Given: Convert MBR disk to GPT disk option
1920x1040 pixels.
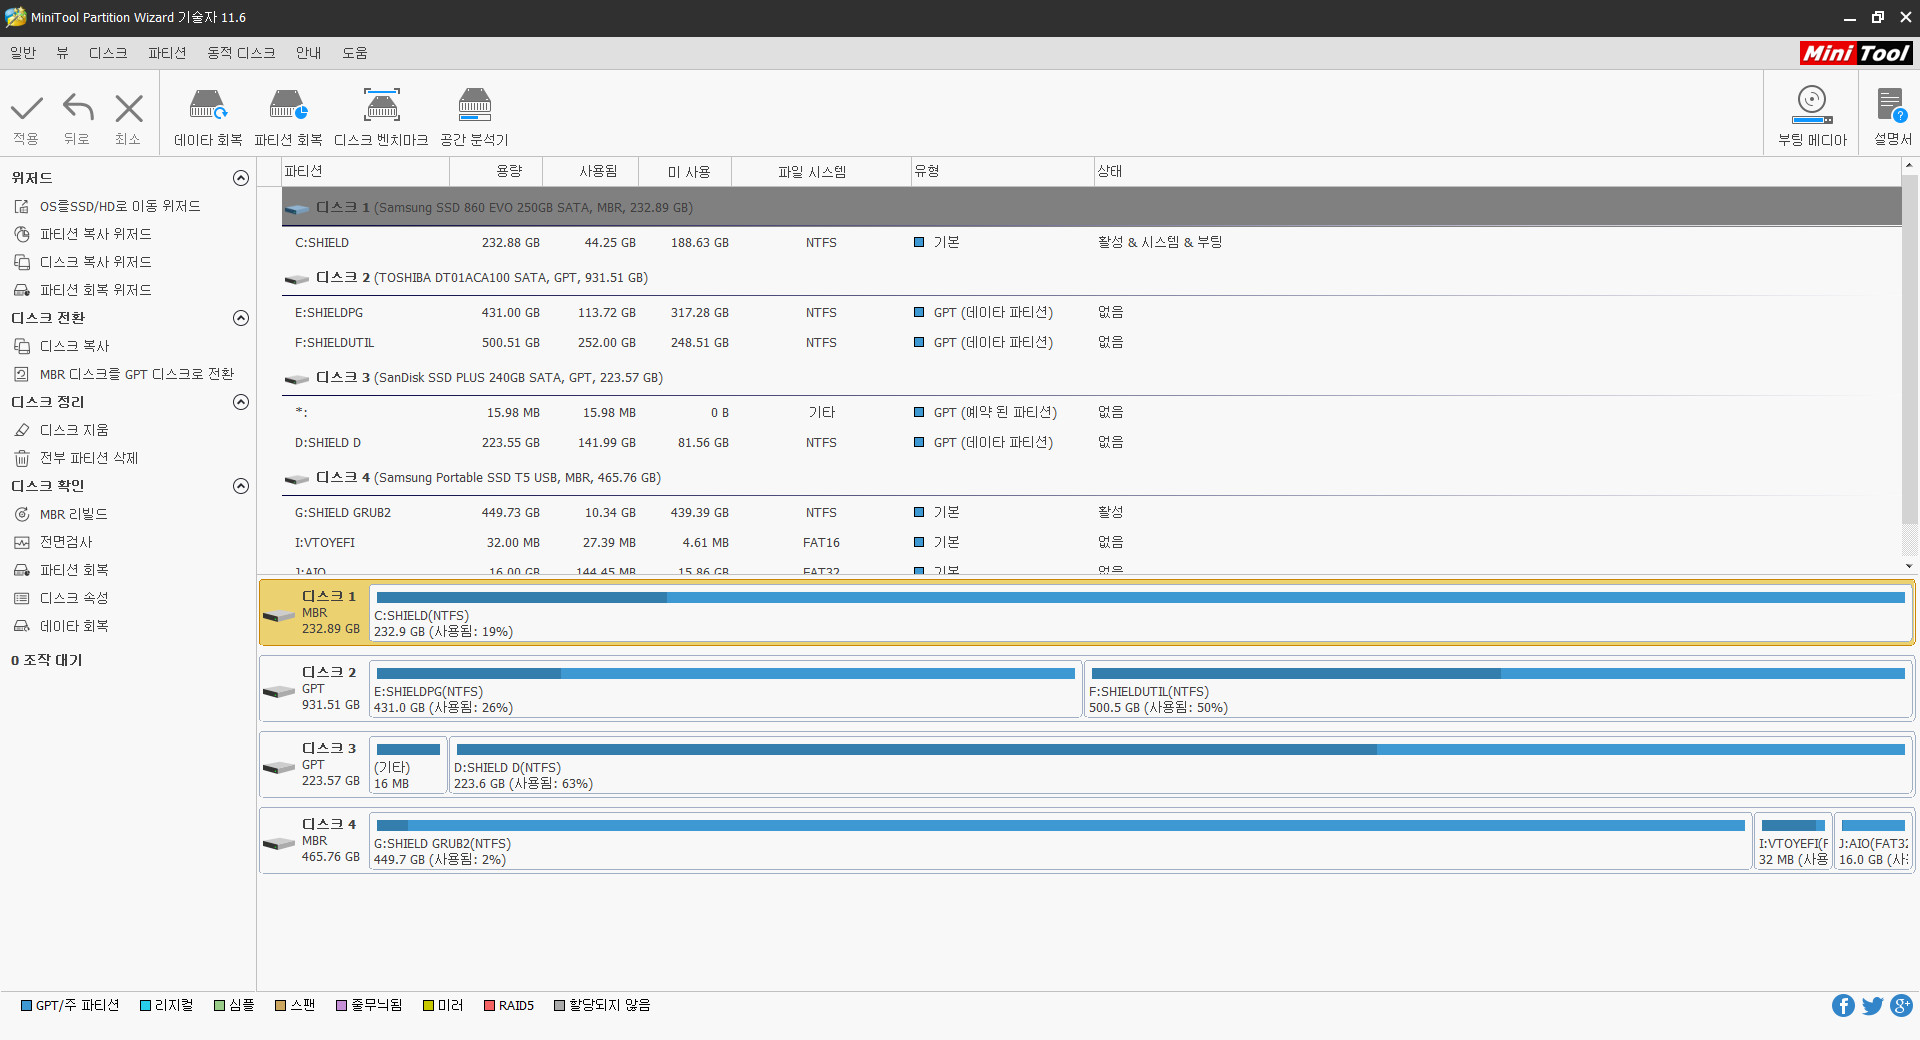Looking at the screenshot, I should tap(136, 374).
